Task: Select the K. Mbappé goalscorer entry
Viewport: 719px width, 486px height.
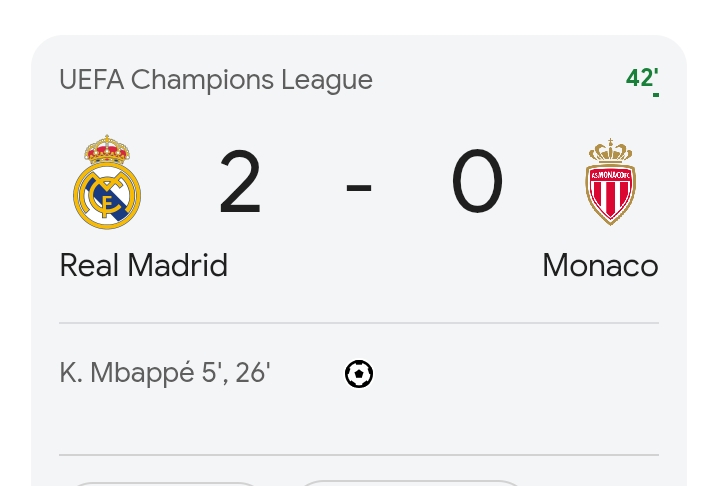Action: click(x=128, y=373)
